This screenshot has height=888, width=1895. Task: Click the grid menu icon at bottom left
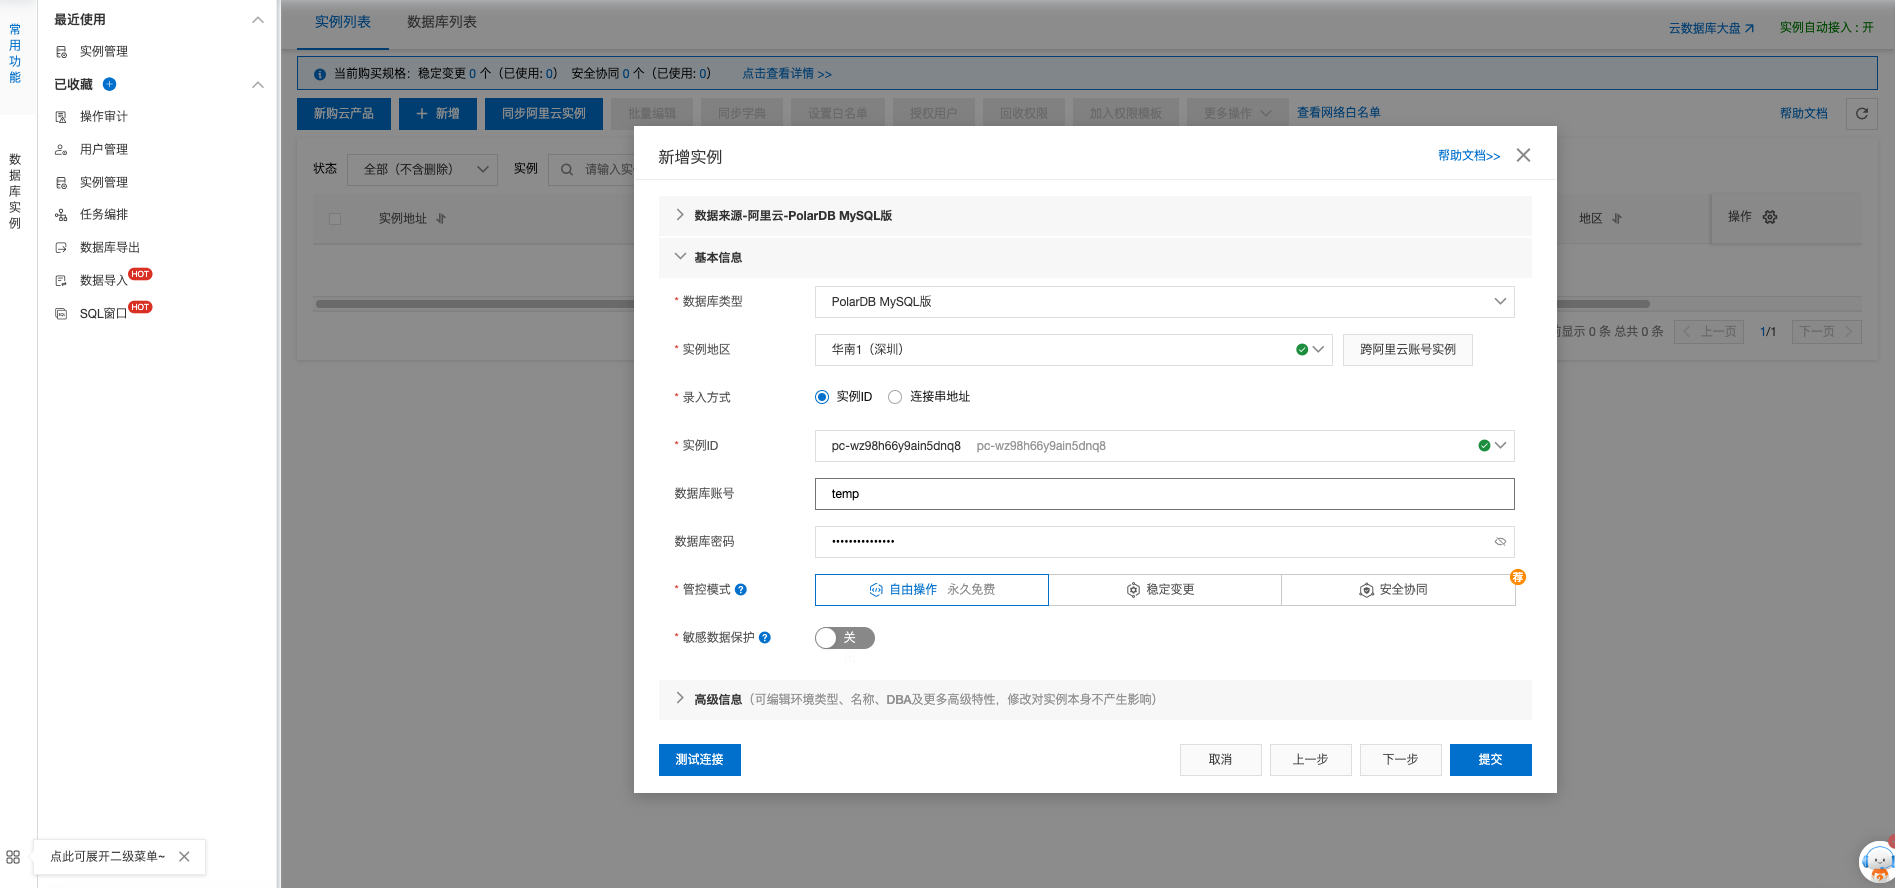pyautogui.click(x=13, y=857)
